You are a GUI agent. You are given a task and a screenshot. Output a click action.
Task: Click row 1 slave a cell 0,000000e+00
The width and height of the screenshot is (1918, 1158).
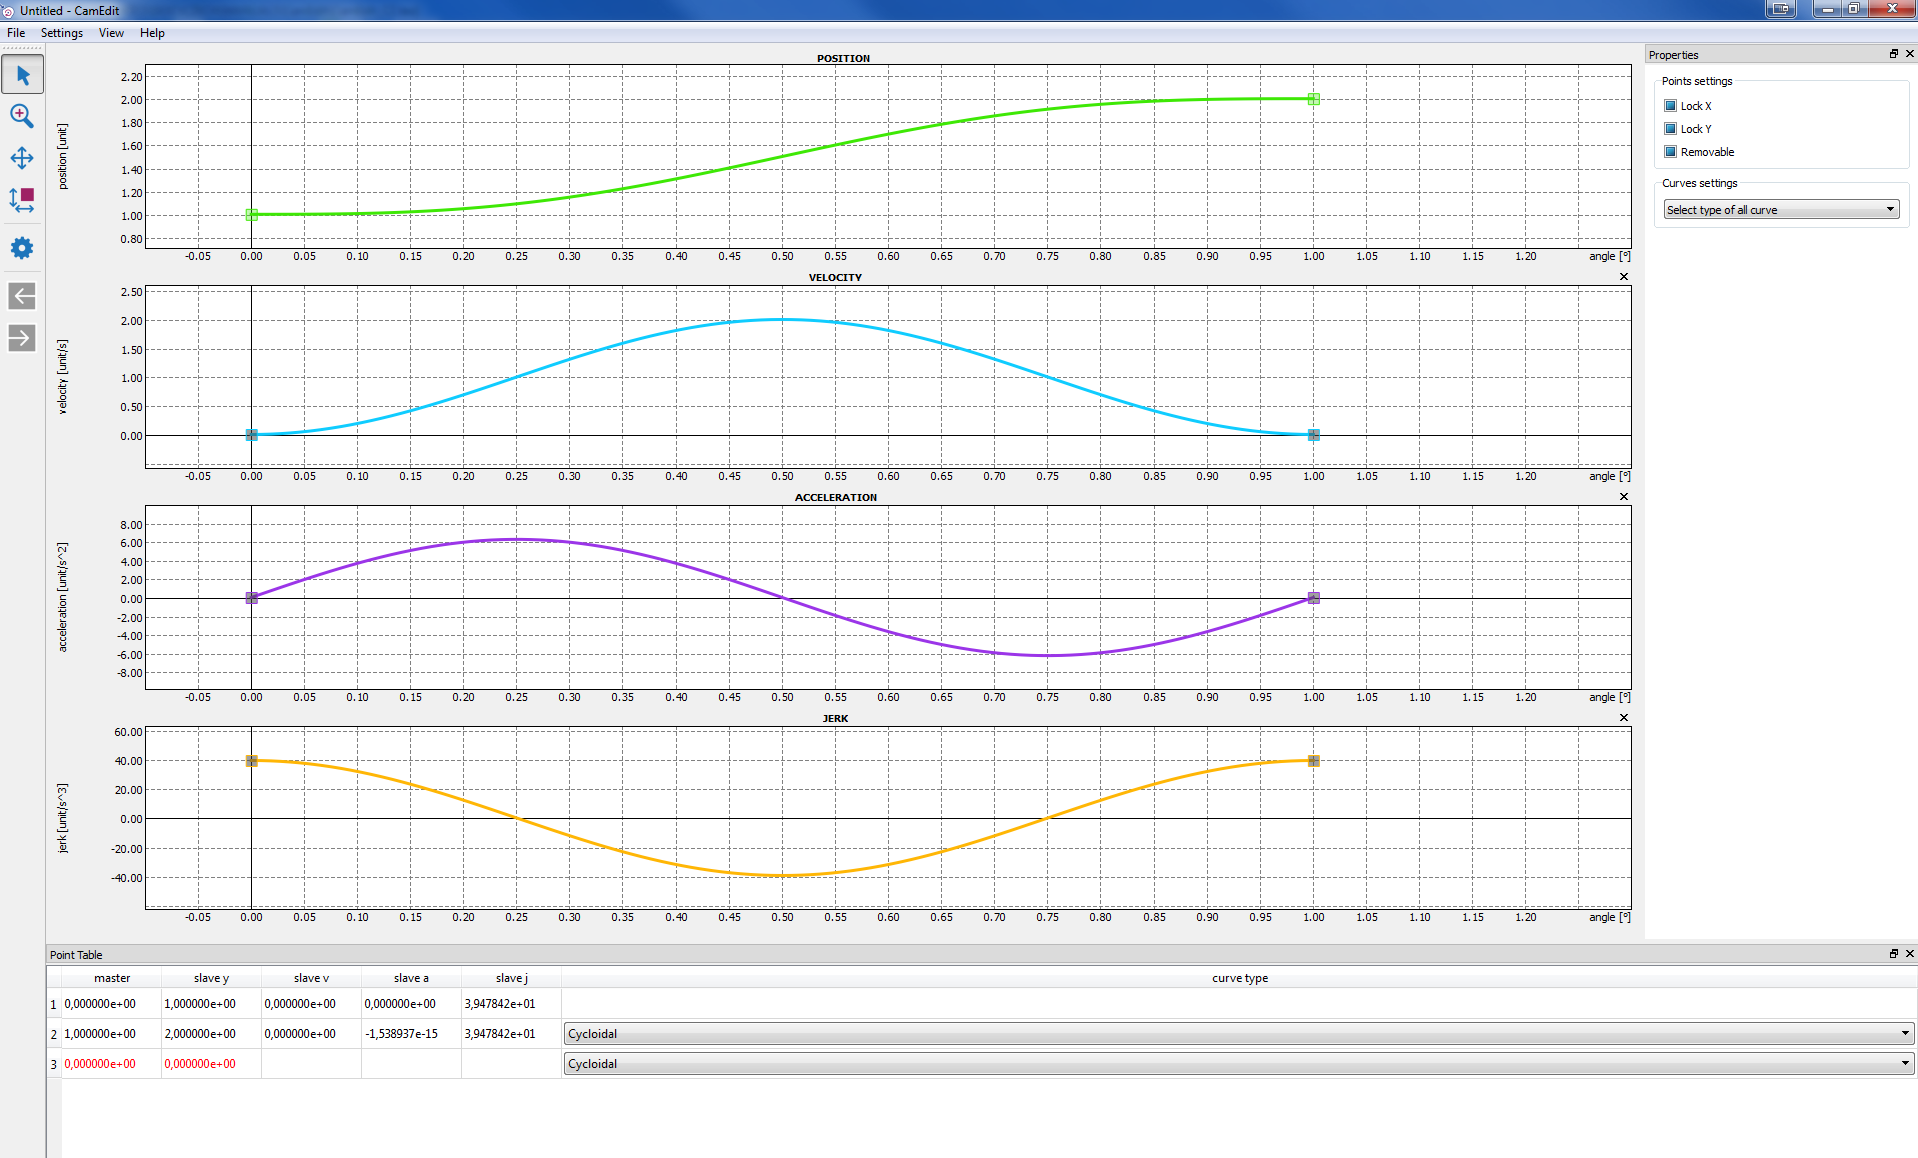[x=411, y=1004]
